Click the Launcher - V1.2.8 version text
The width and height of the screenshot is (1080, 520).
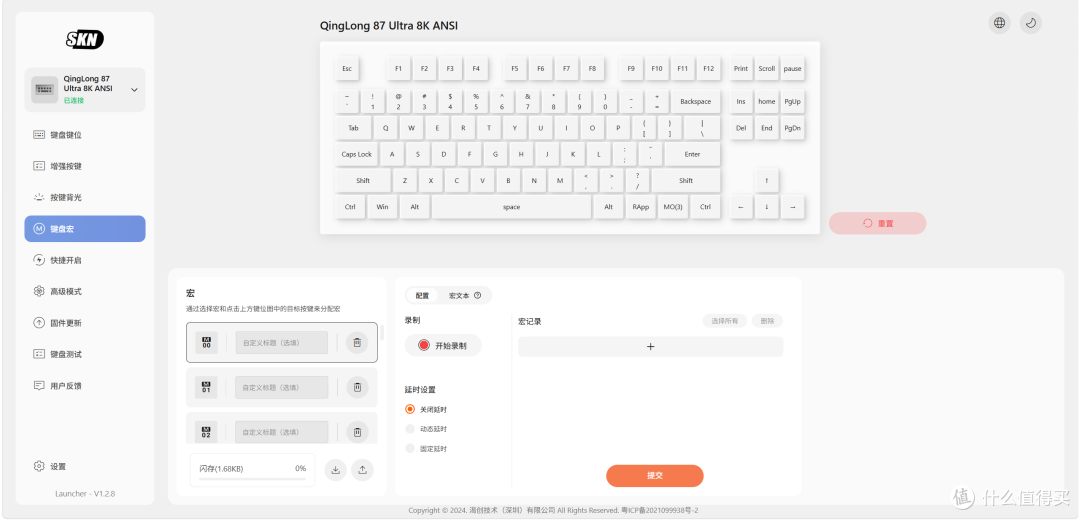pyautogui.click(x=85, y=494)
